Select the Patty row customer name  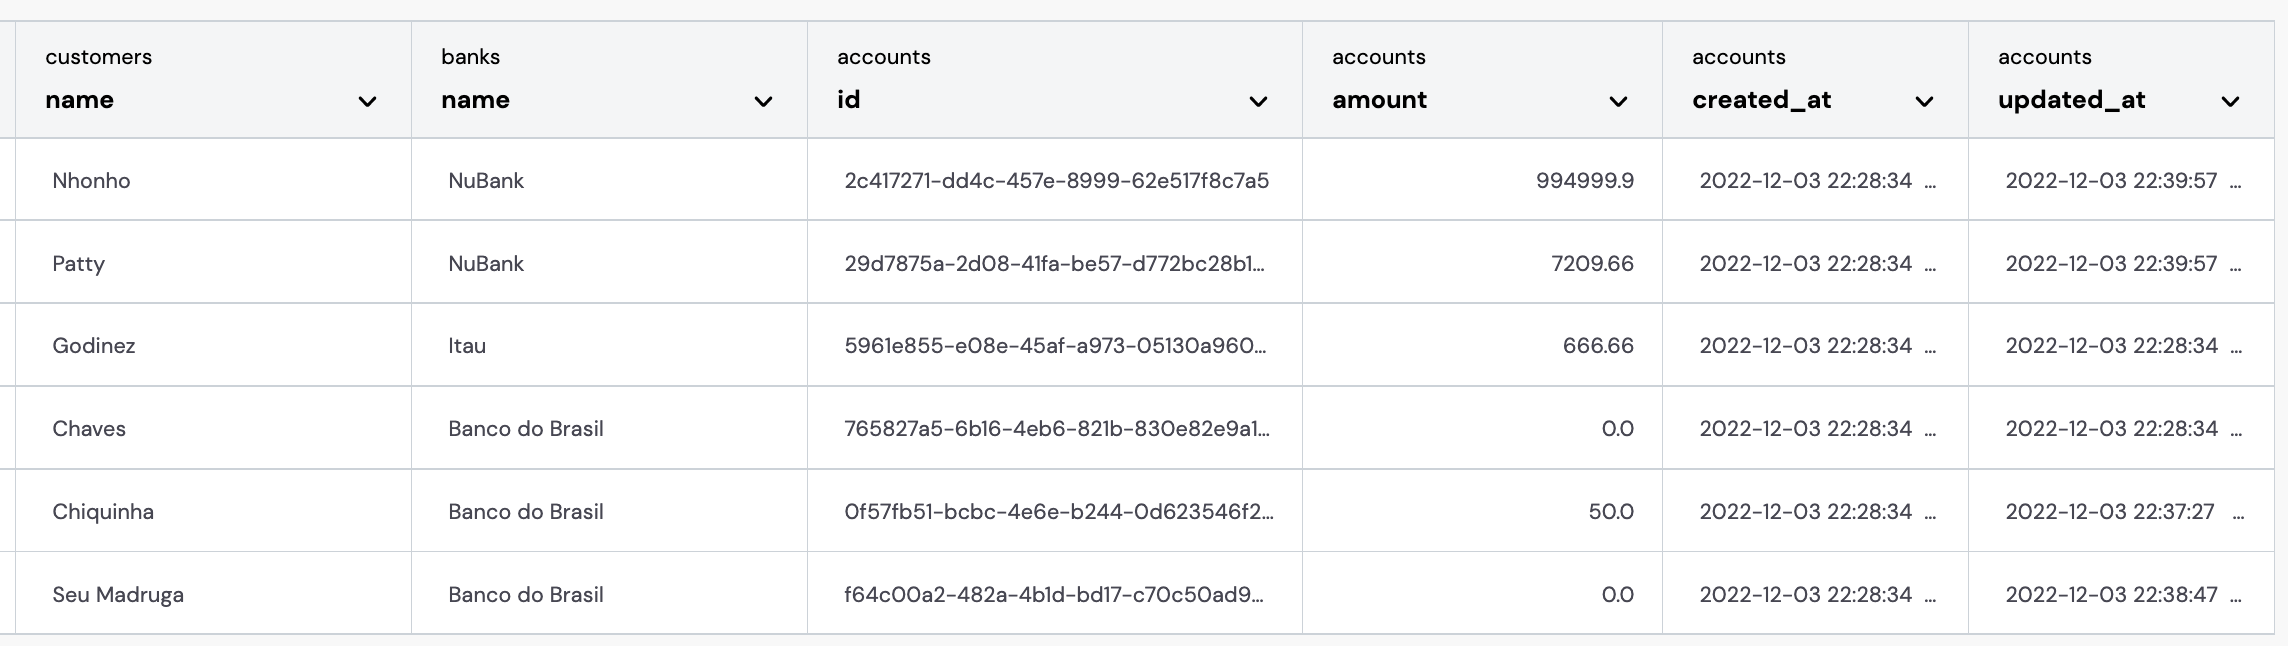pyautogui.click(x=79, y=263)
